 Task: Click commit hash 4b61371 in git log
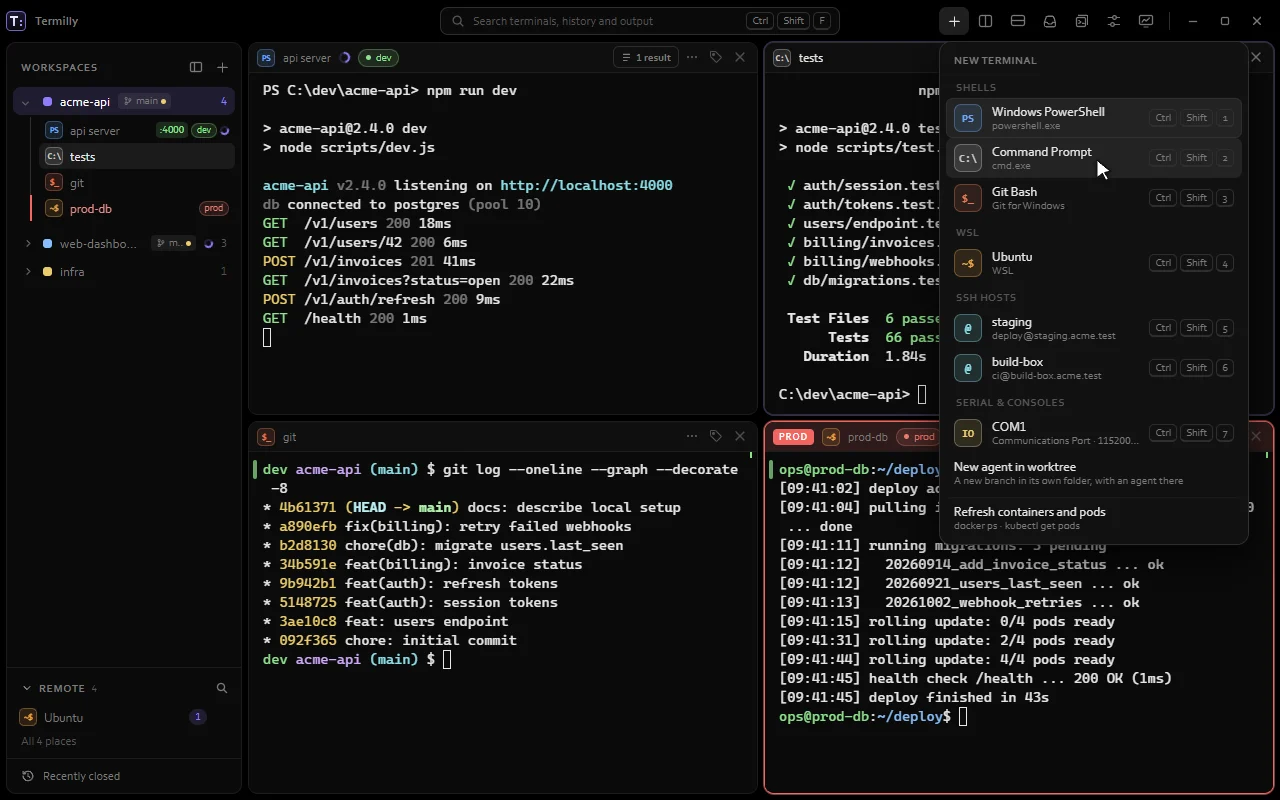tap(308, 507)
